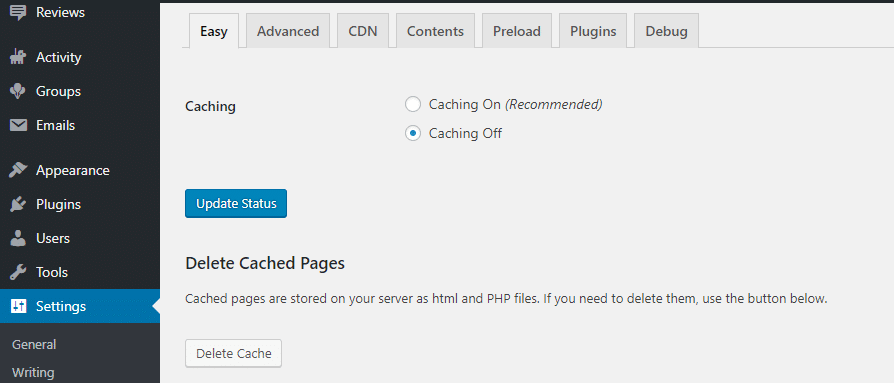Click the Groups icon in sidebar
Viewport: 894px width, 383px height.
pyautogui.click(x=18, y=91)
